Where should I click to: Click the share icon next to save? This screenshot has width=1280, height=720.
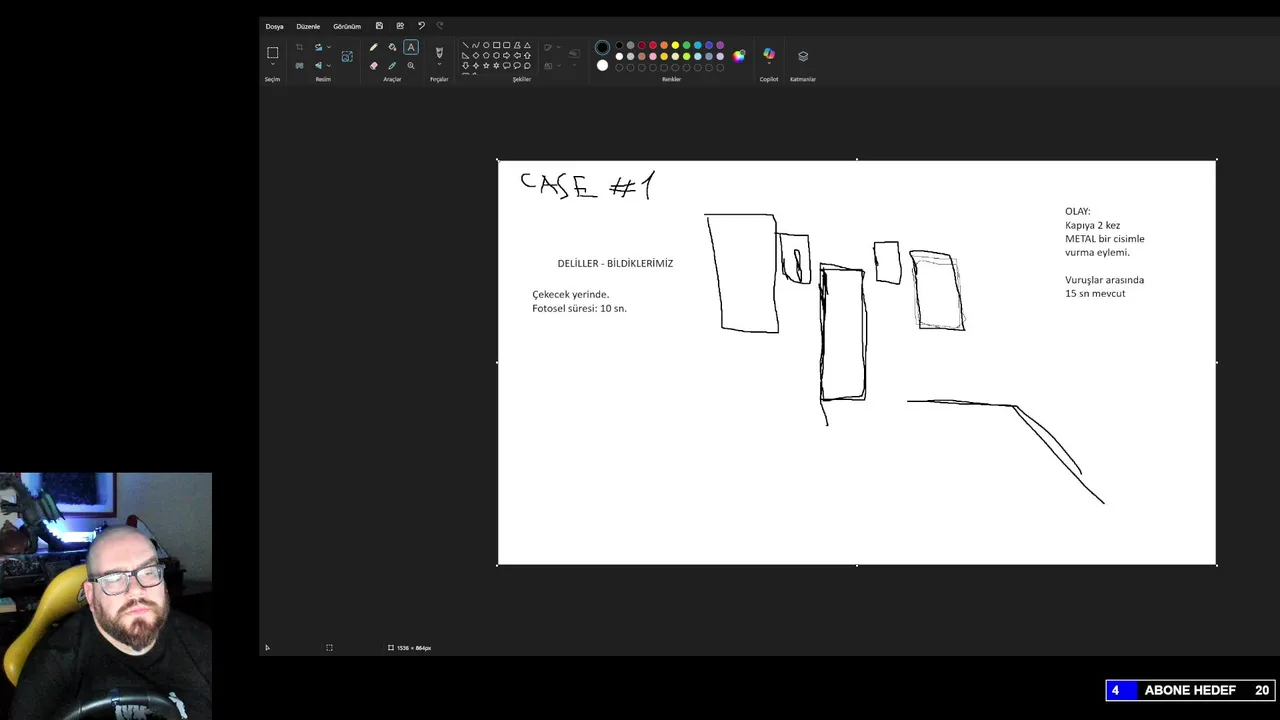click(400, 26)
